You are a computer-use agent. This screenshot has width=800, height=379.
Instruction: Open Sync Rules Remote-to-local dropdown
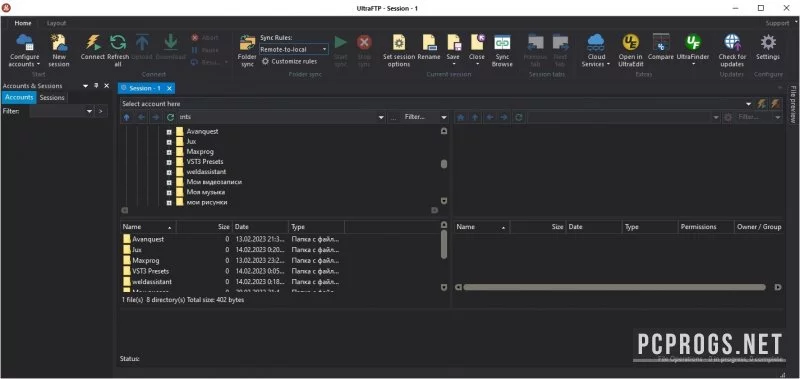293,49
